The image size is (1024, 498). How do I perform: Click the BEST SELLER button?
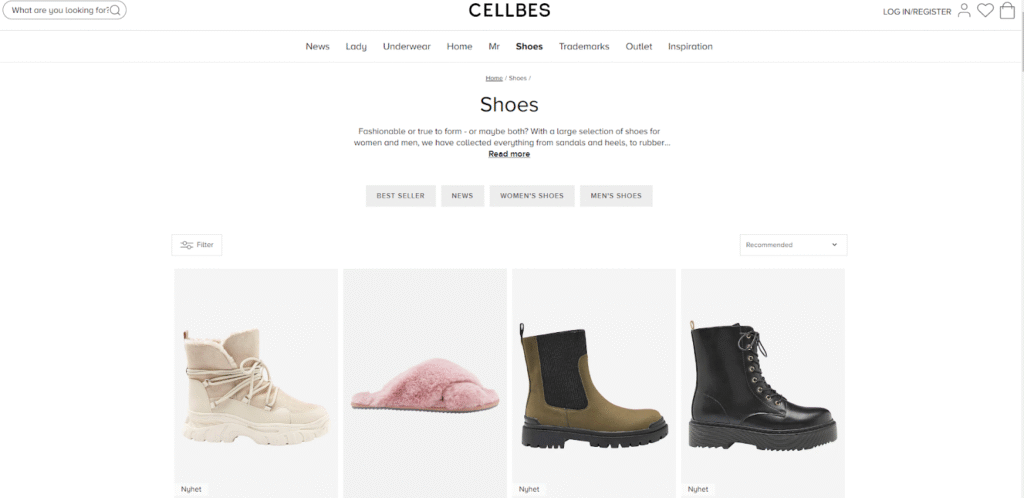click(400, 196)
